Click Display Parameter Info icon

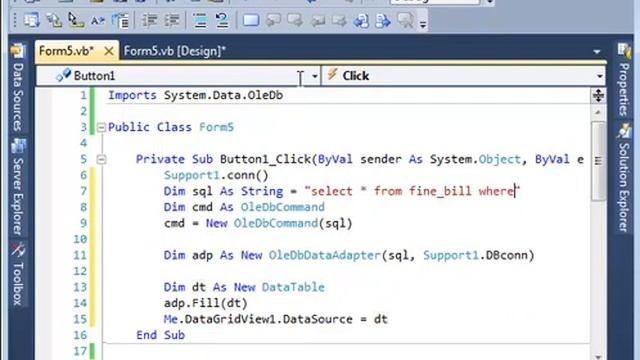pos(53,20)
